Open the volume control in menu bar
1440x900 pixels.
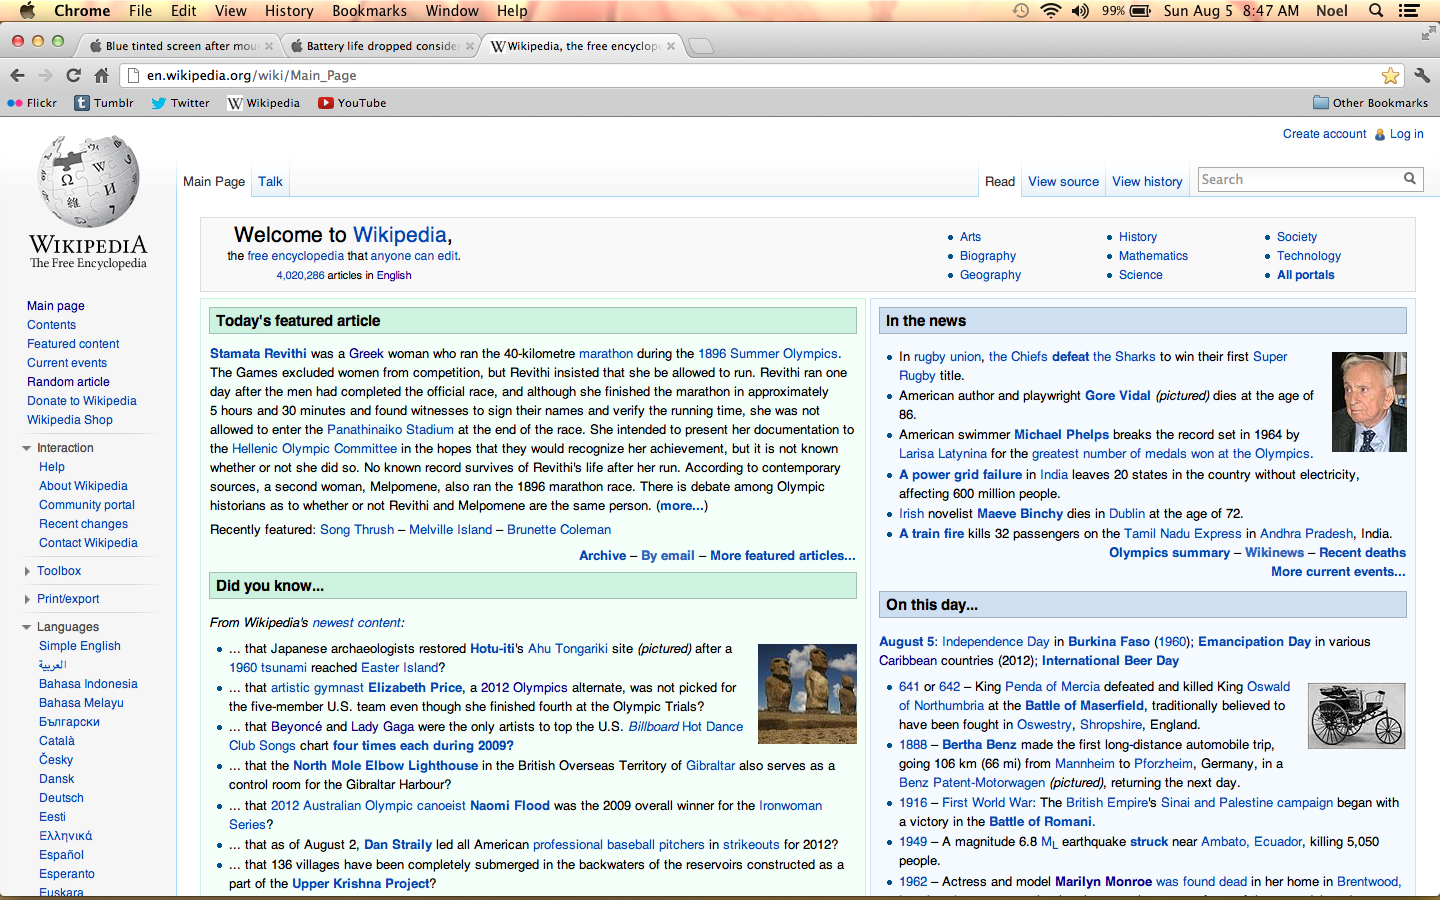(1080, 11)
